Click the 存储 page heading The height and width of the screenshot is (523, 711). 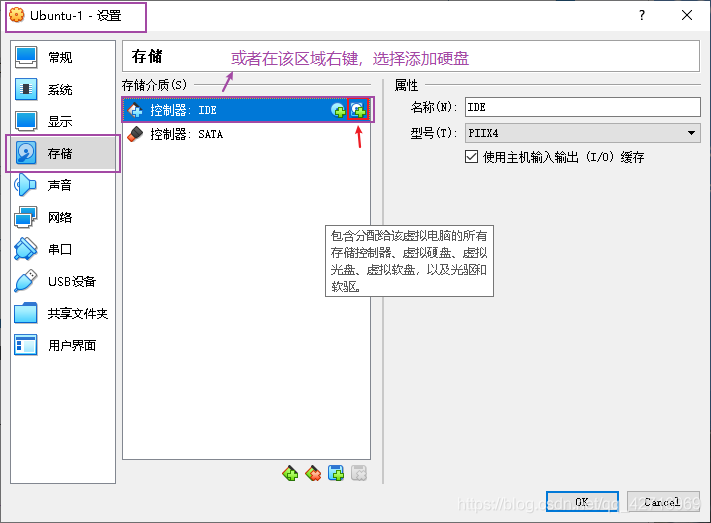pyautogui.click(x=147, y=56)
